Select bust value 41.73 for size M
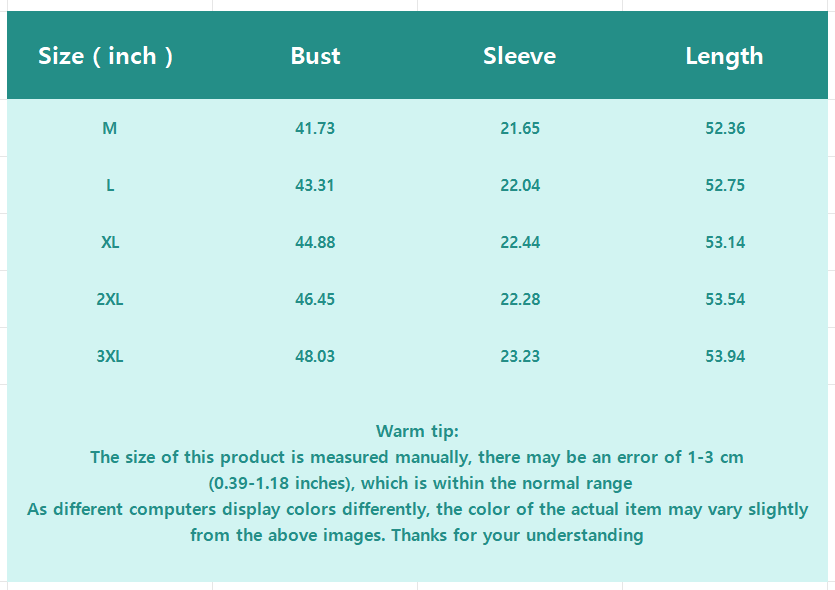This screenshot has width=835, height=590. coord(315,128)
